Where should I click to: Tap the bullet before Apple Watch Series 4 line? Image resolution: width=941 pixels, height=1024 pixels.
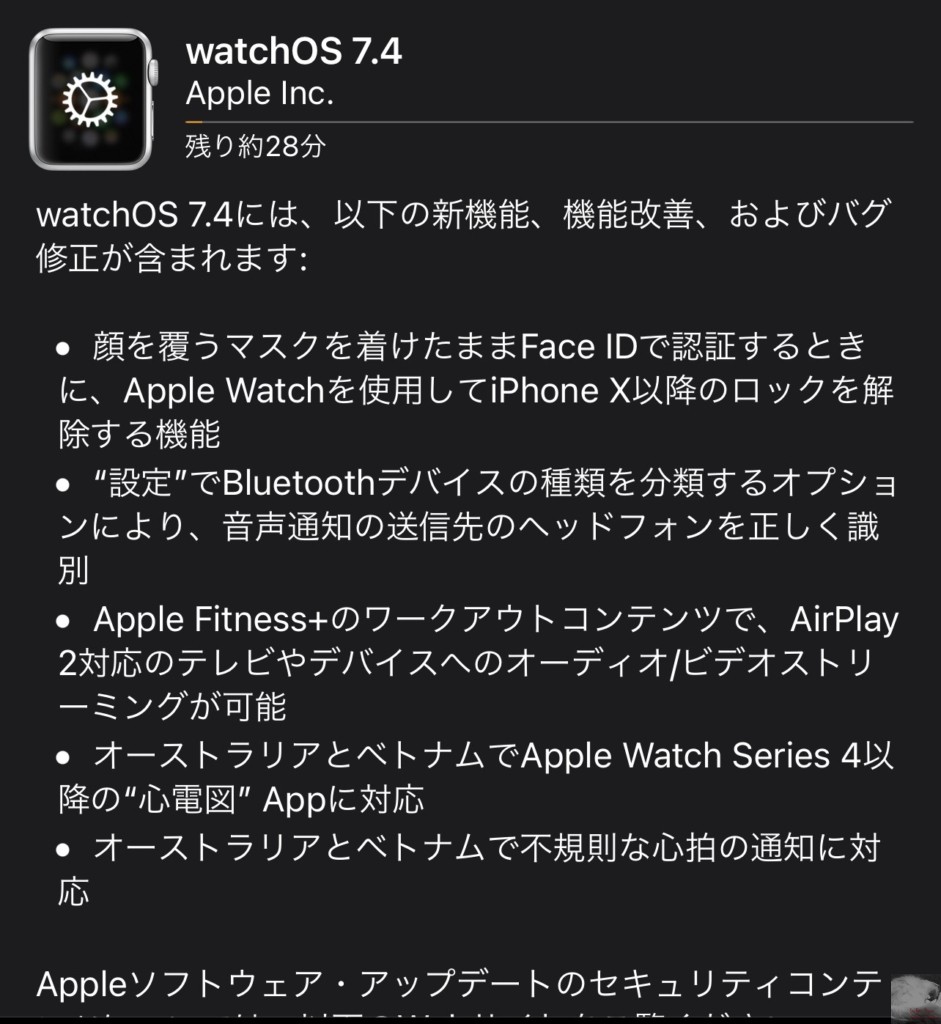(x=63, y=758)
